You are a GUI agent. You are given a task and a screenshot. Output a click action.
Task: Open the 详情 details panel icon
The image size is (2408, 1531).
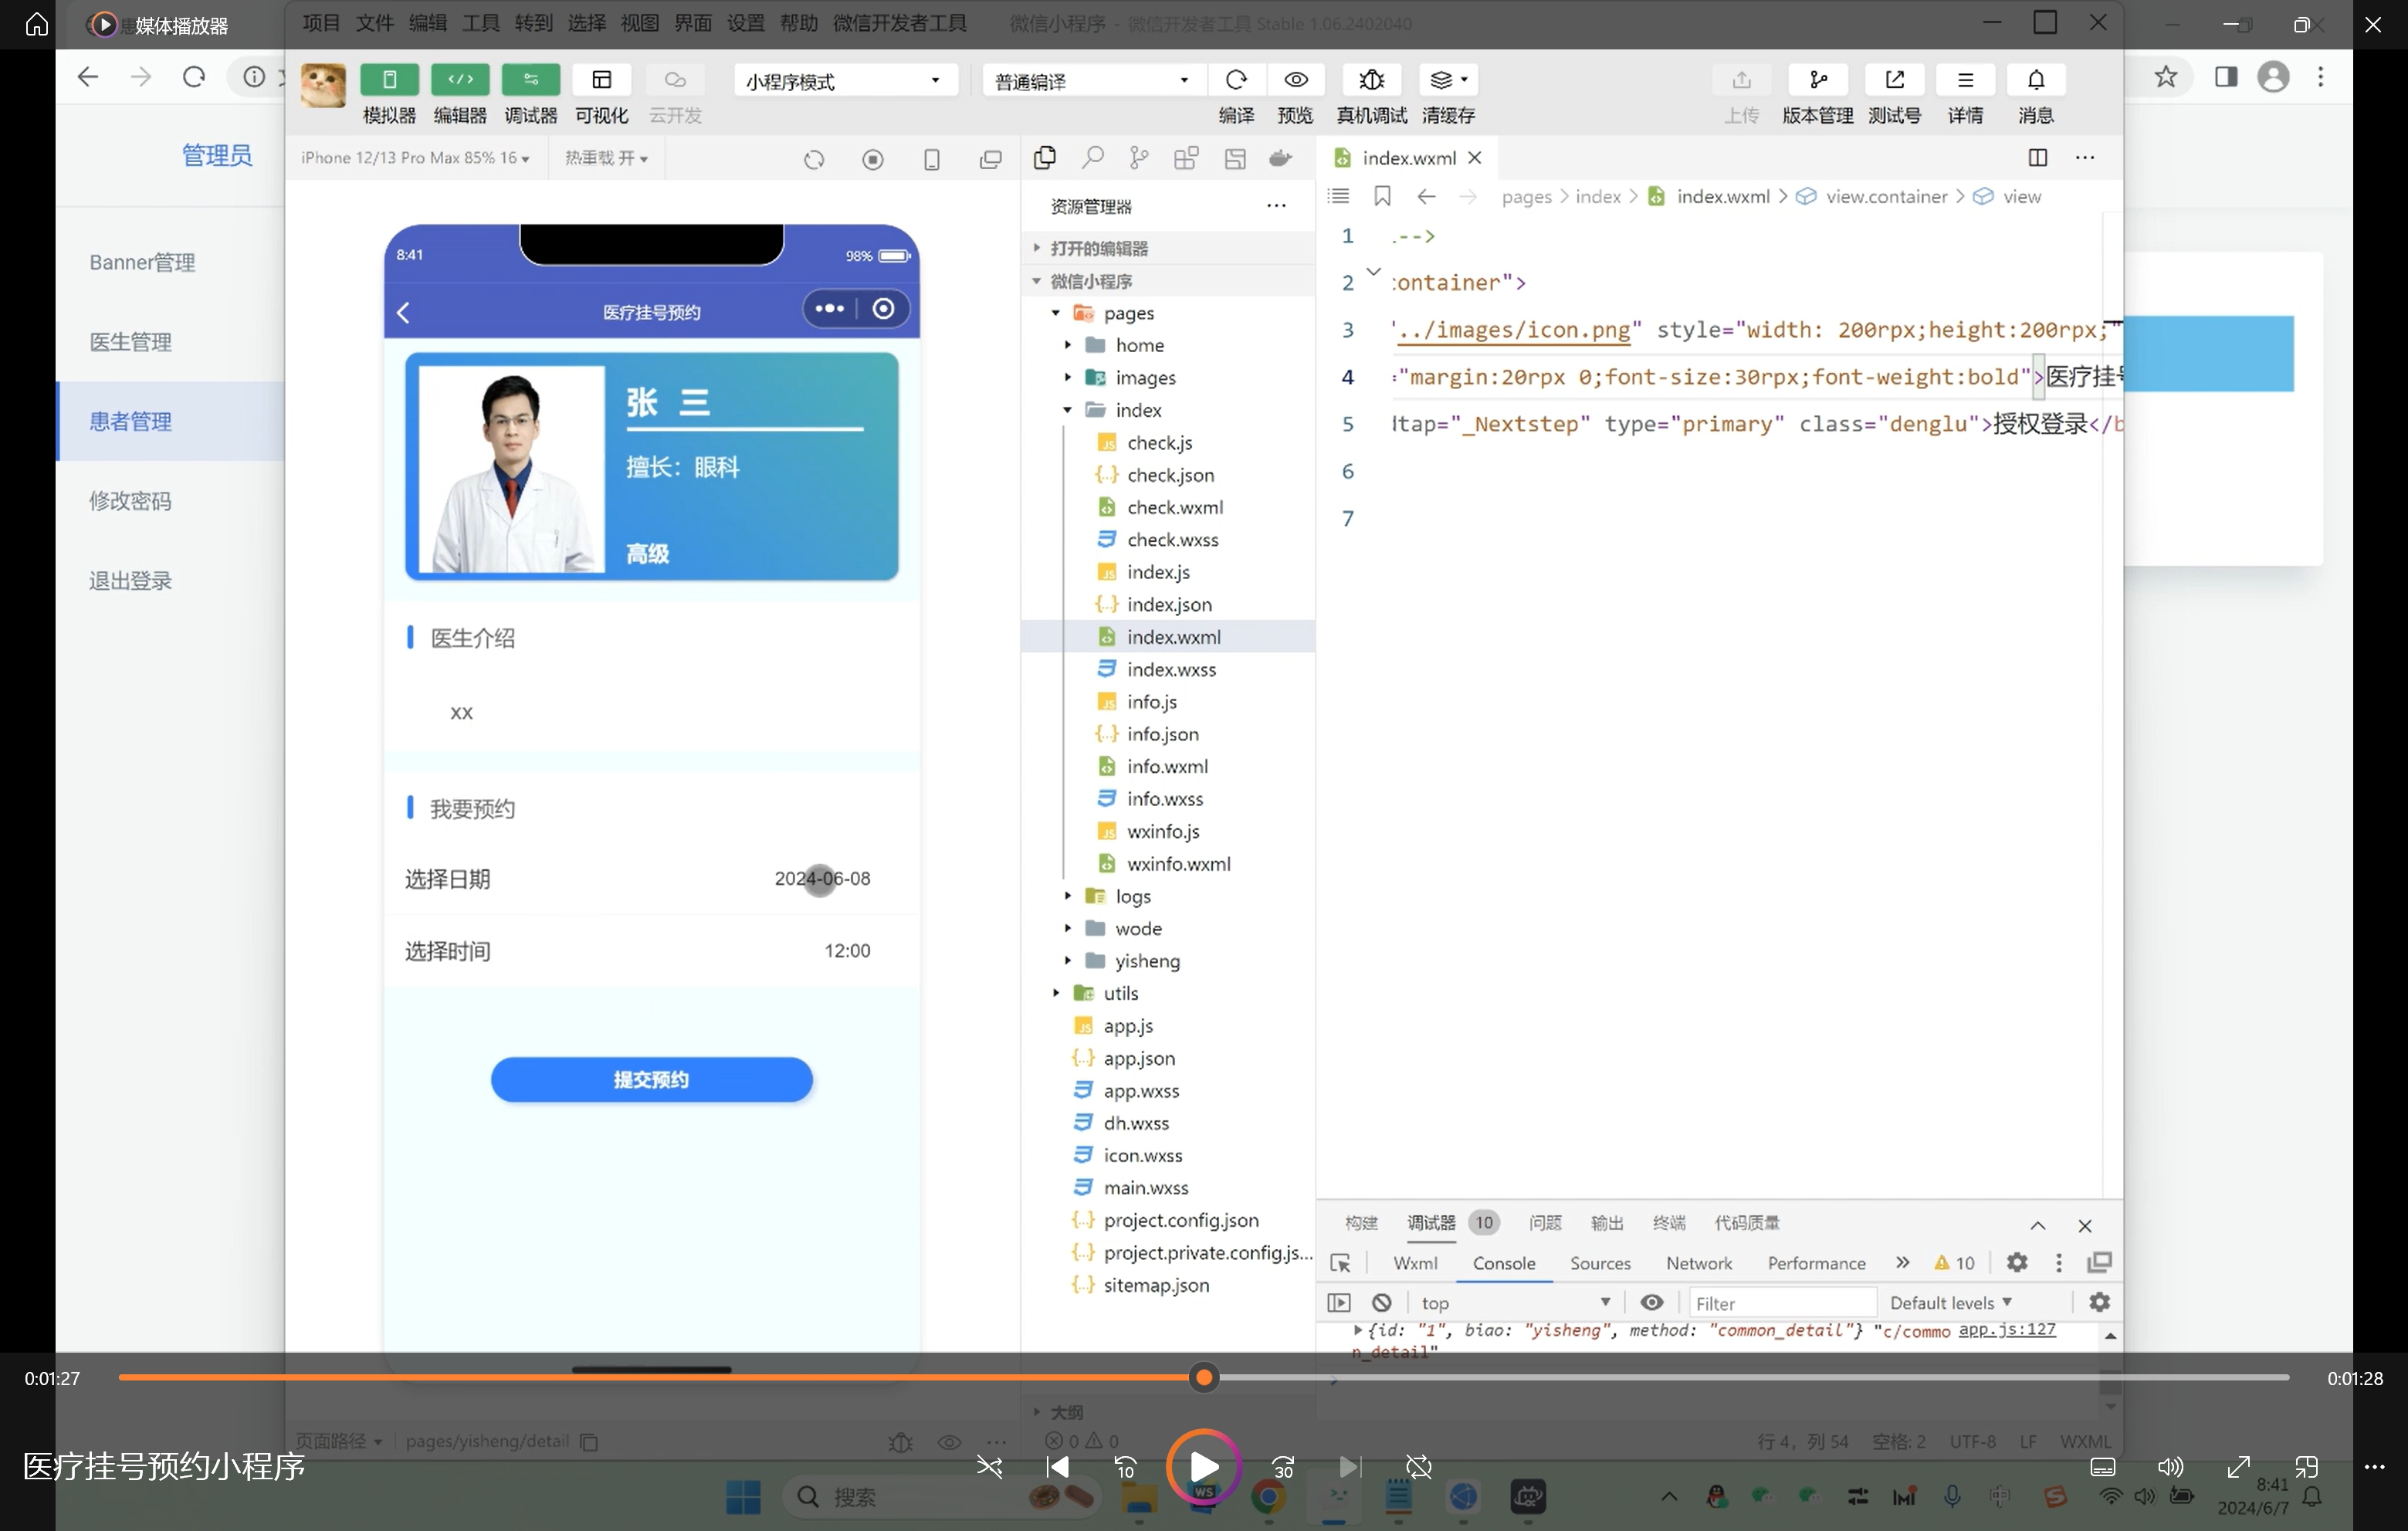[x=1965, y=80]
